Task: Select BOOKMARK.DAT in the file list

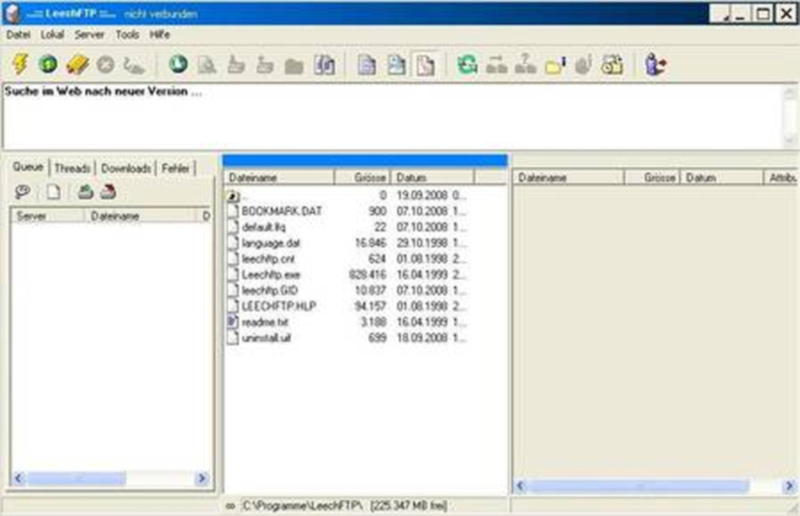Action: tap(282, 211)
